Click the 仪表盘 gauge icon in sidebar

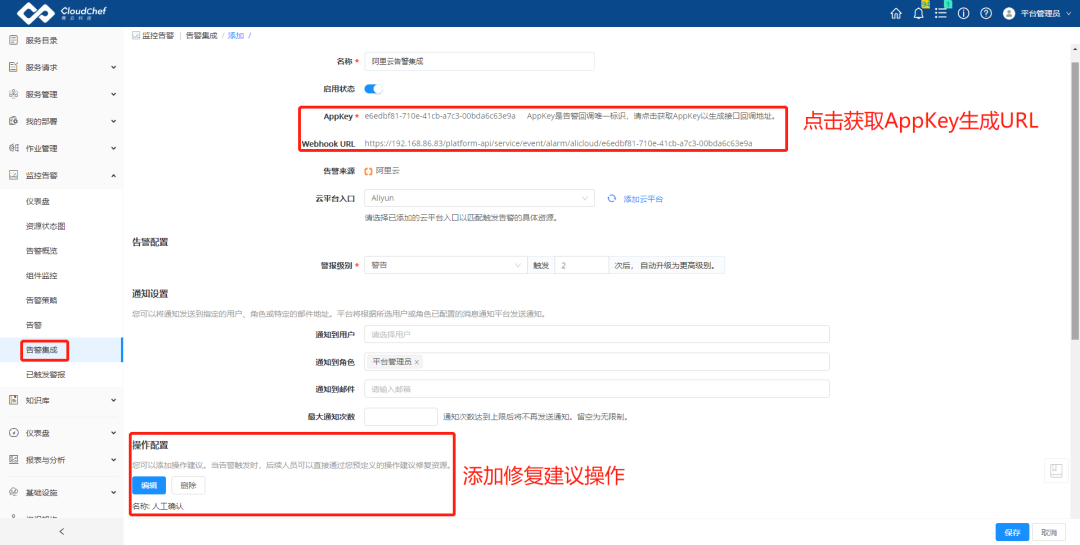coord(12,433)
